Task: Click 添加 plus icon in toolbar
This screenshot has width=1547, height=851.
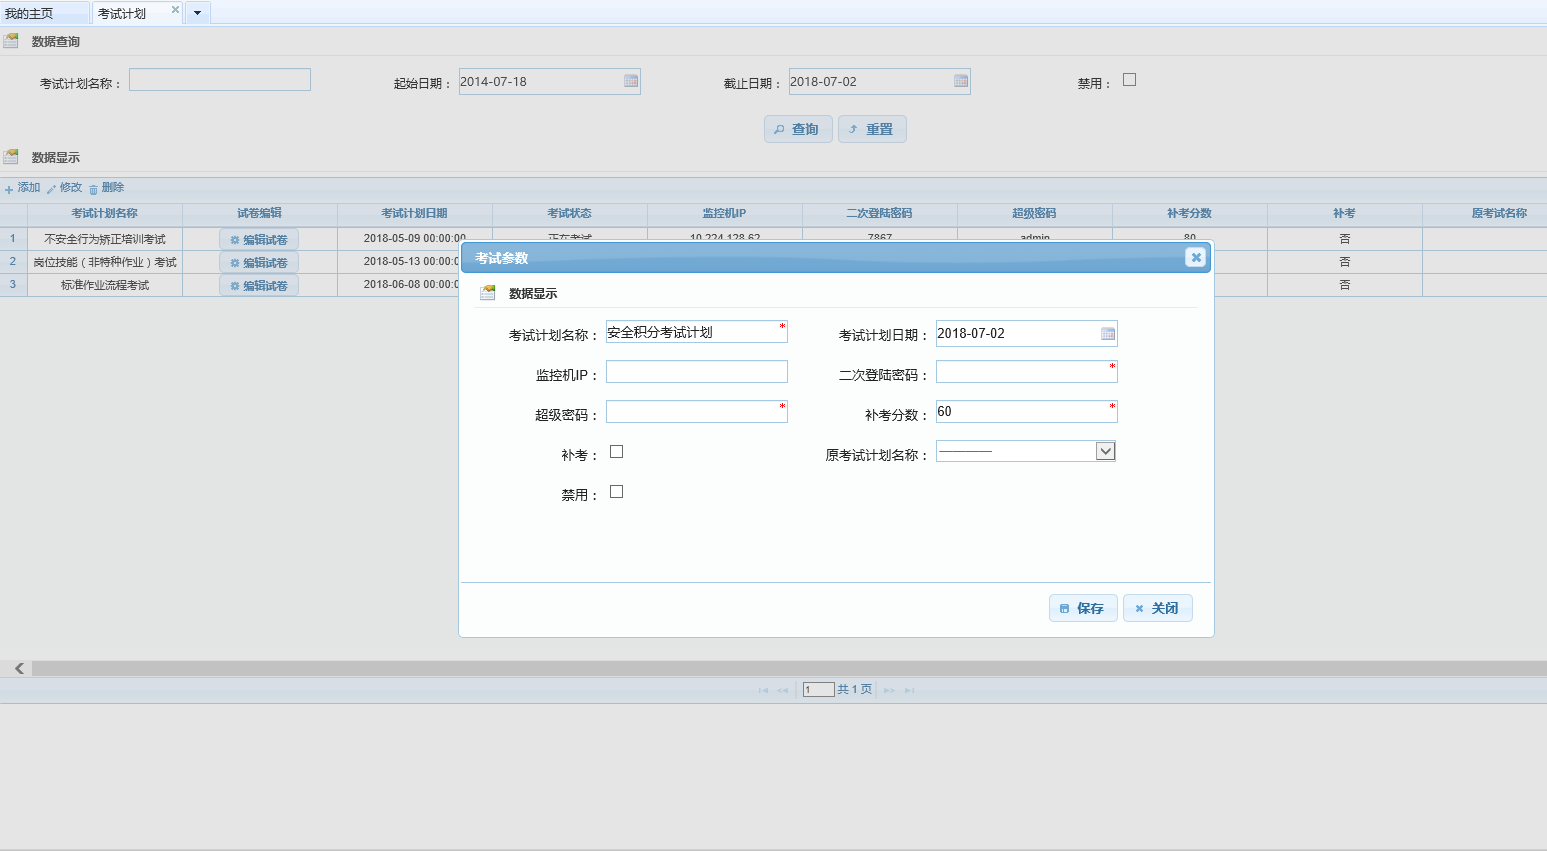Action: pos(9,189)
